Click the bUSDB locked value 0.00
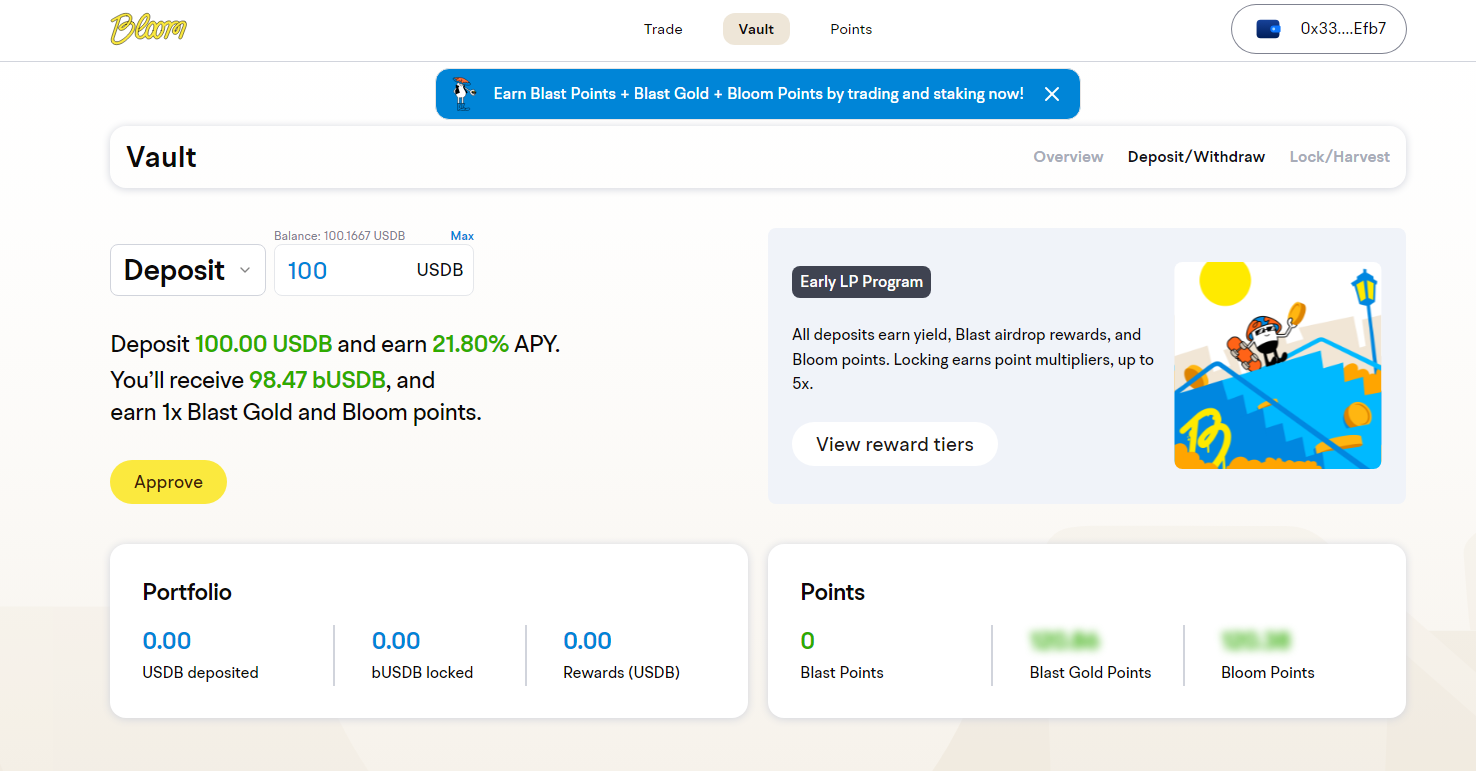 click(396, 641)
